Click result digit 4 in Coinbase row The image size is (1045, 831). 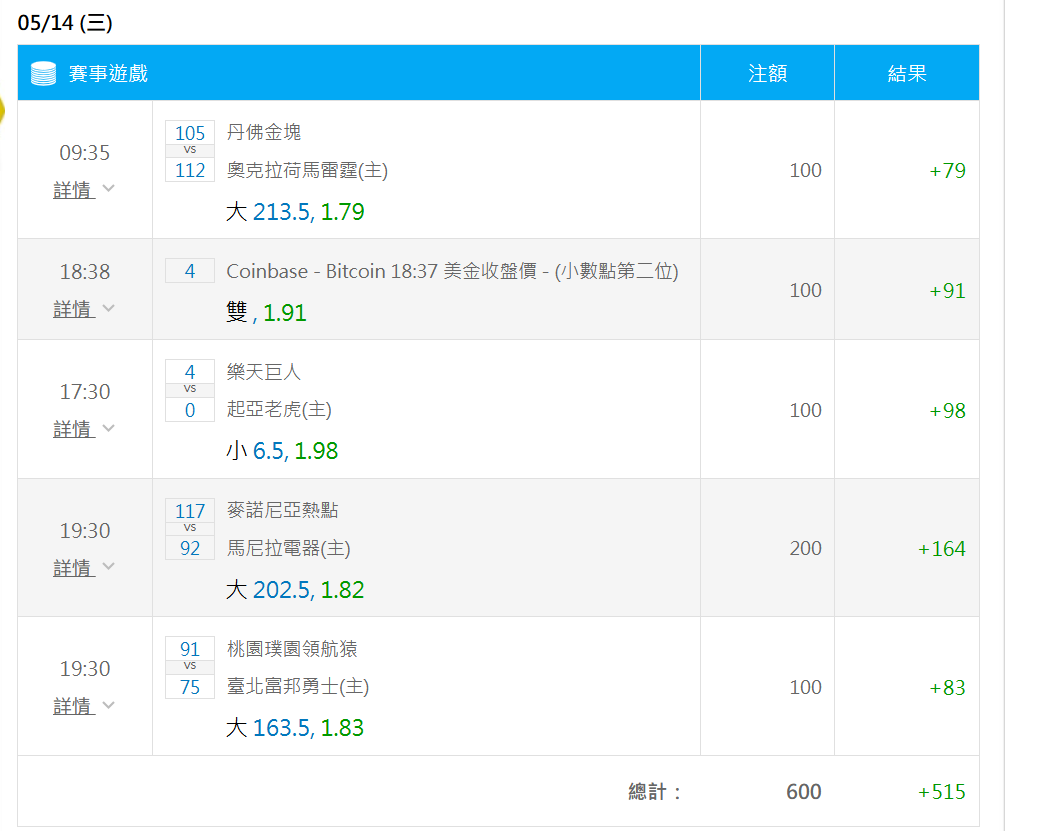[x=190, y=271]
